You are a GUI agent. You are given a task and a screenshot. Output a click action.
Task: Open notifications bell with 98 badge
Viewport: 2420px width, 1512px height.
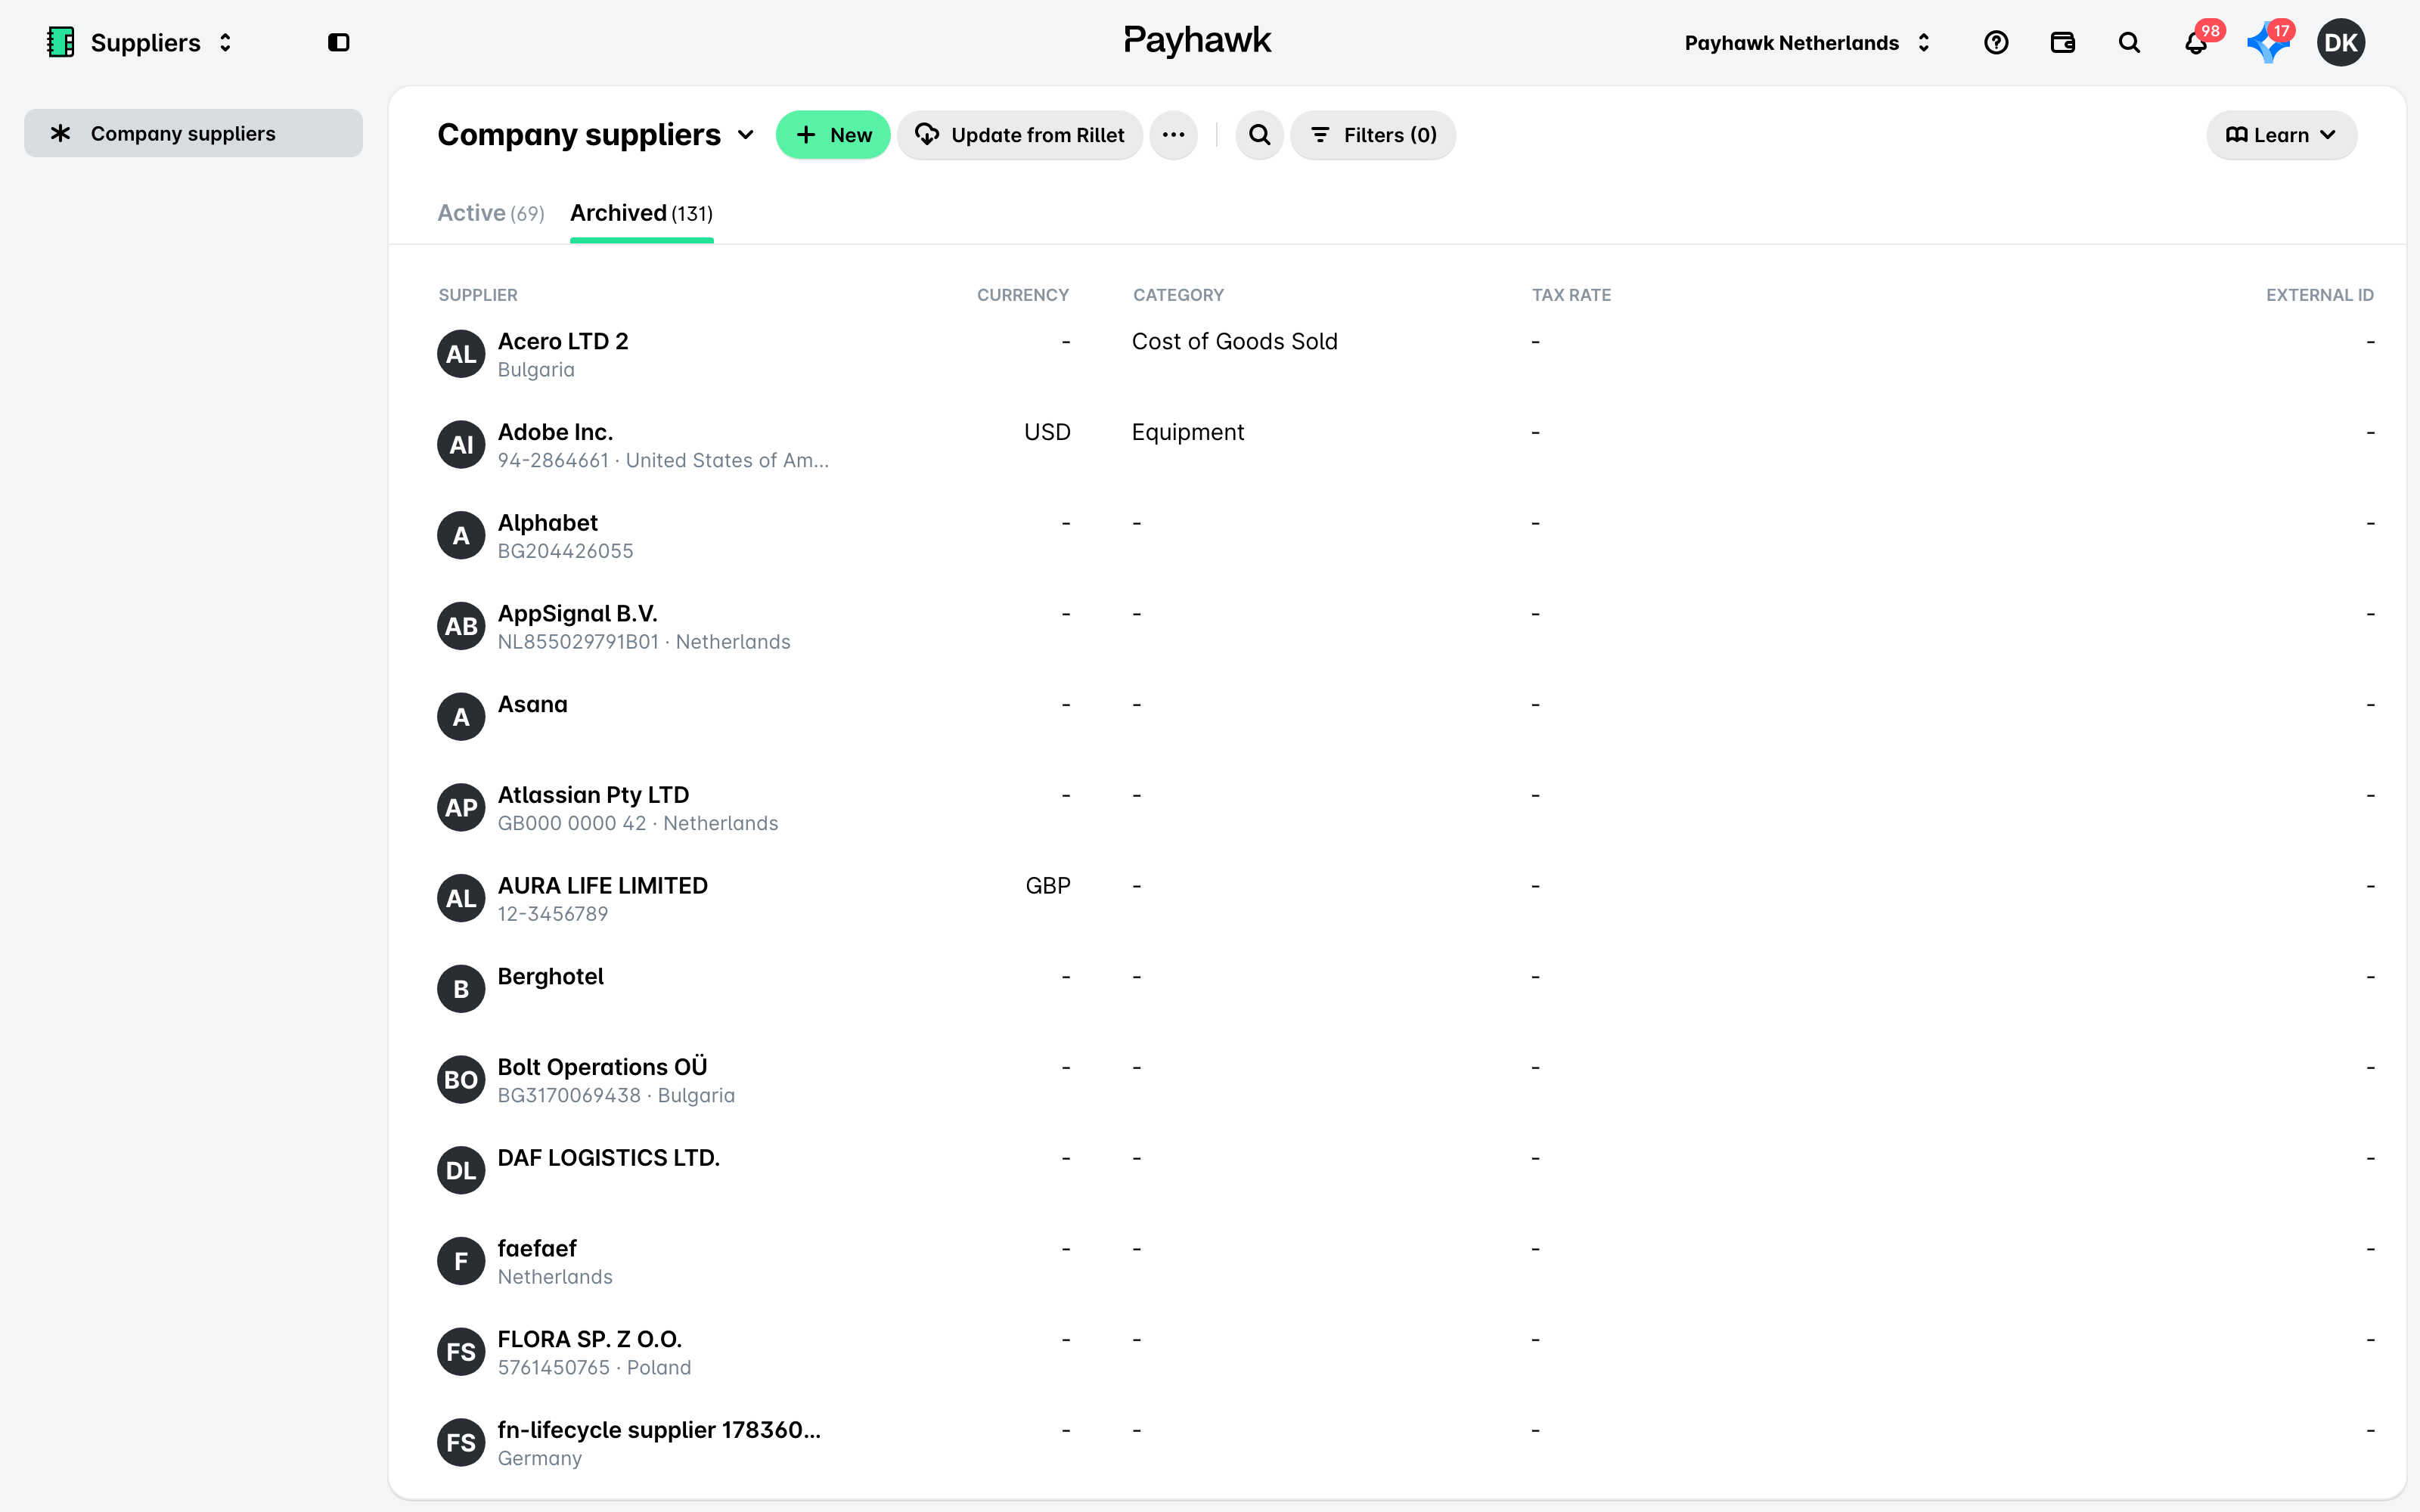2196,42
